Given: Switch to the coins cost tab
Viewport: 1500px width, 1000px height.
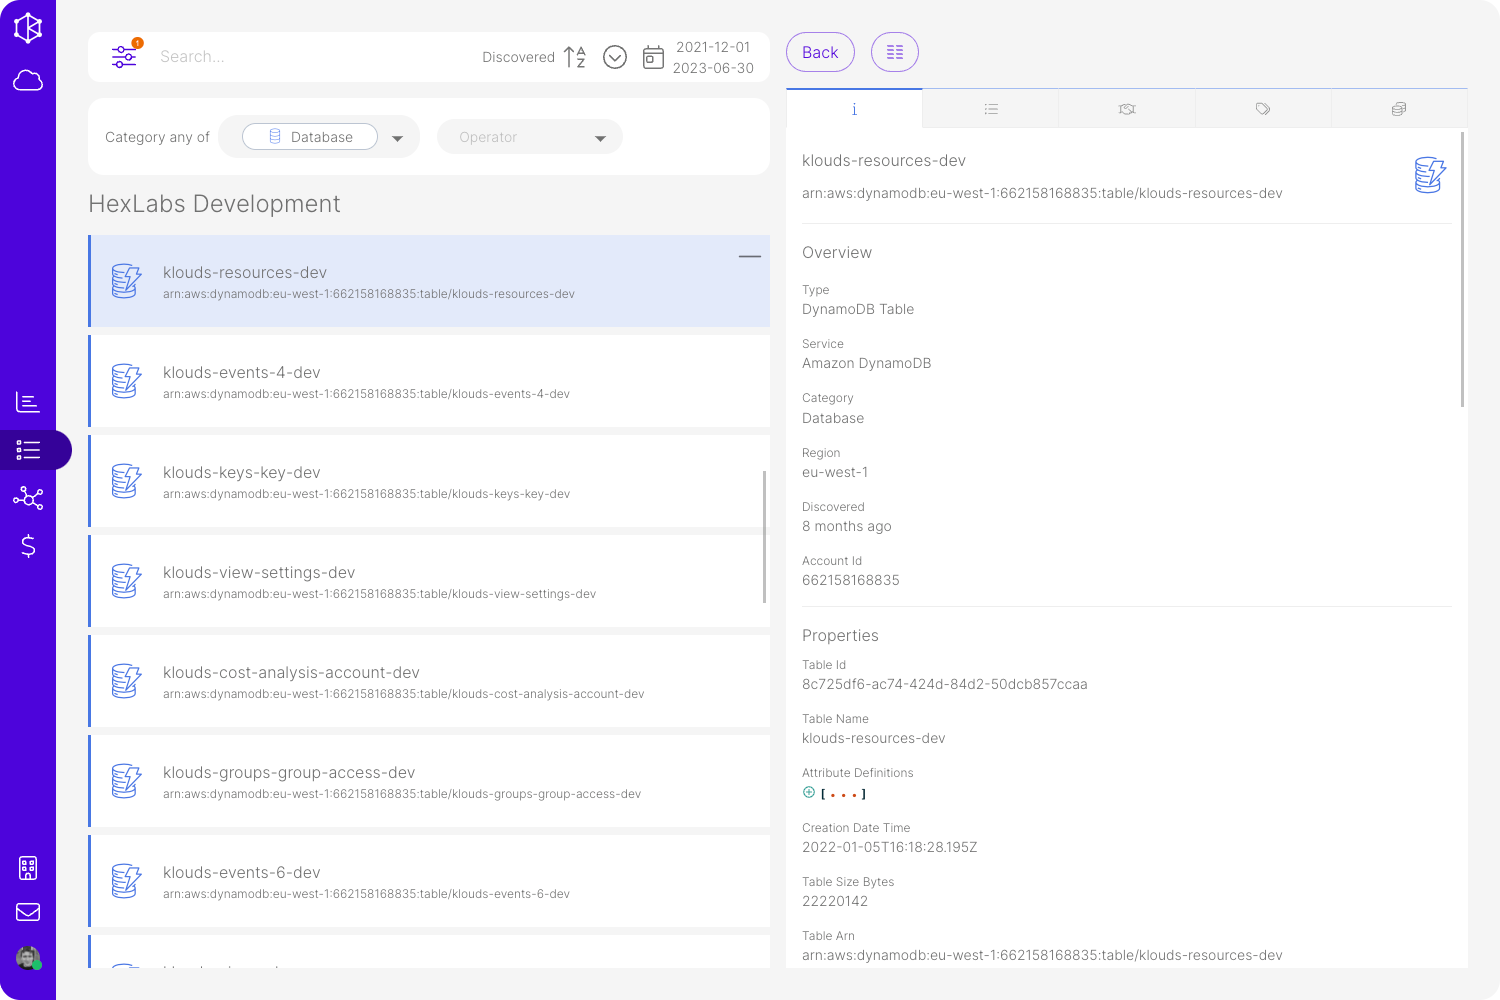Looking at the screenshot, I should [1399, 109].
